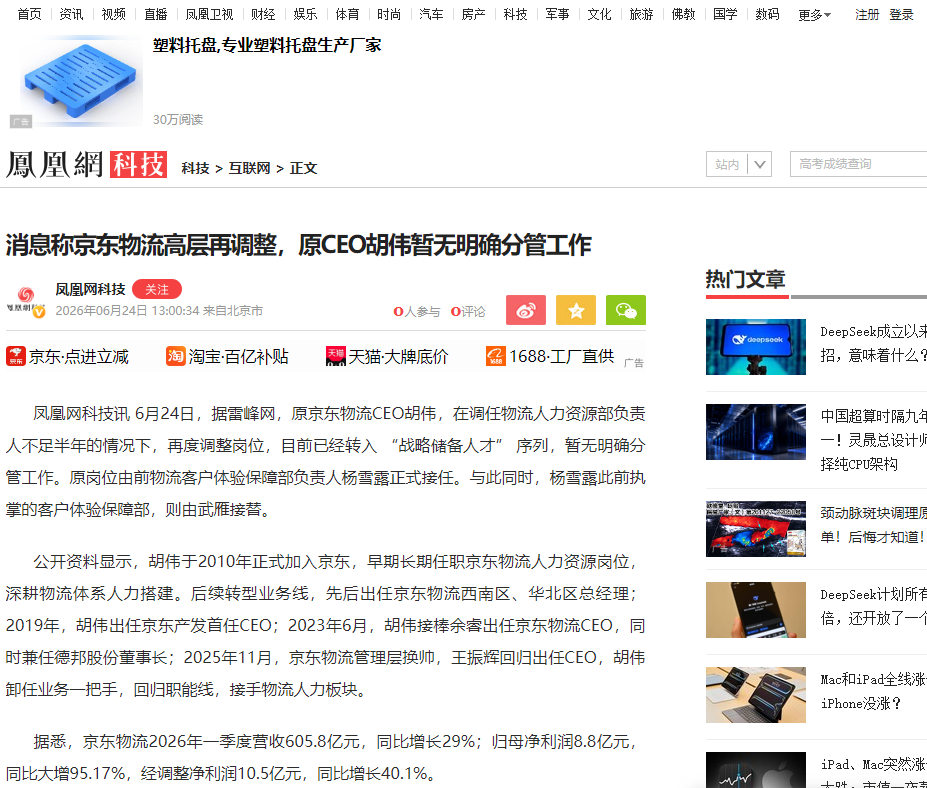Click the 淘宝 logo icon in ad bar
Viewport: 927px width, 788px height.
pyautogui.click(x=176, y=356)
